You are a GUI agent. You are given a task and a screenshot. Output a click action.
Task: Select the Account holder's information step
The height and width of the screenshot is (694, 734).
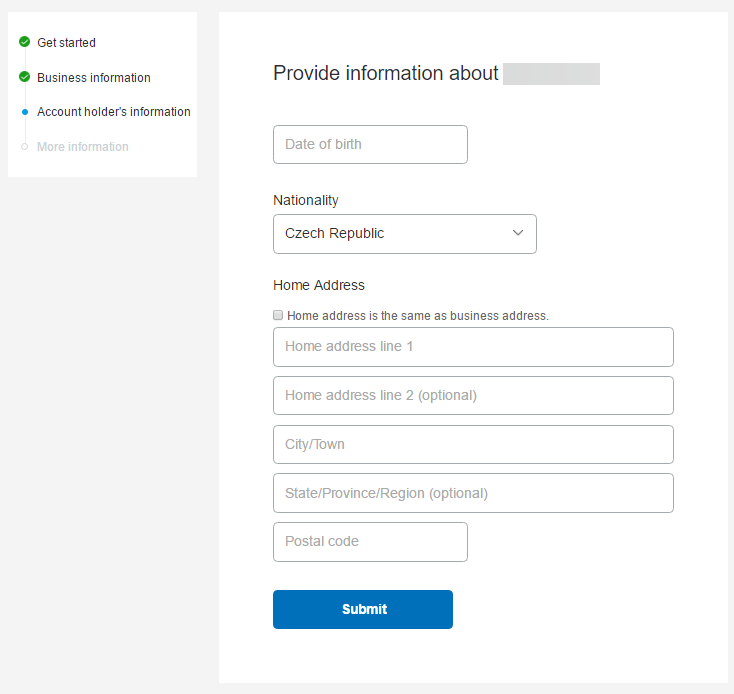[113, 112]
